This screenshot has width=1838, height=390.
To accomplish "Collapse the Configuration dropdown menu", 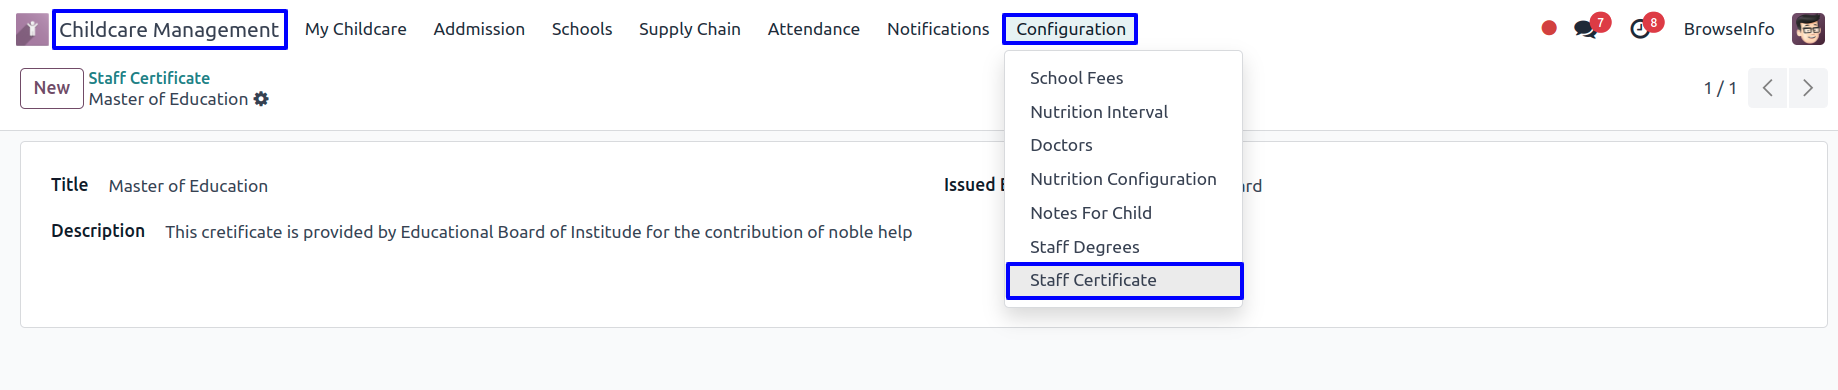I will [1070, 29].
